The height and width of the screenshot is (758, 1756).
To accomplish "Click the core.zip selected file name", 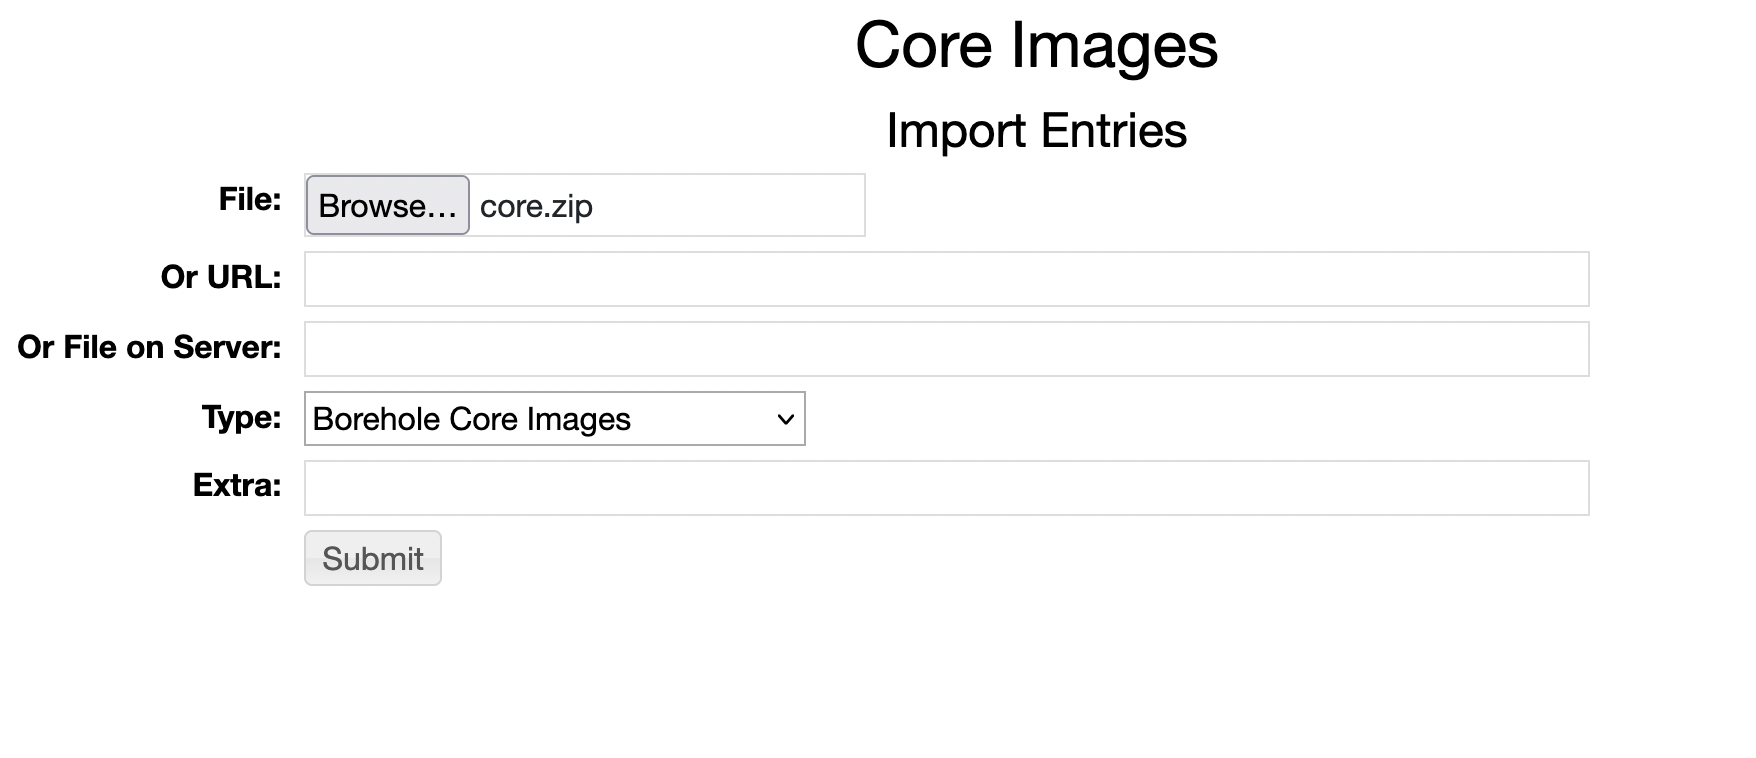I will pyautogui.click(x=536, y=206).
